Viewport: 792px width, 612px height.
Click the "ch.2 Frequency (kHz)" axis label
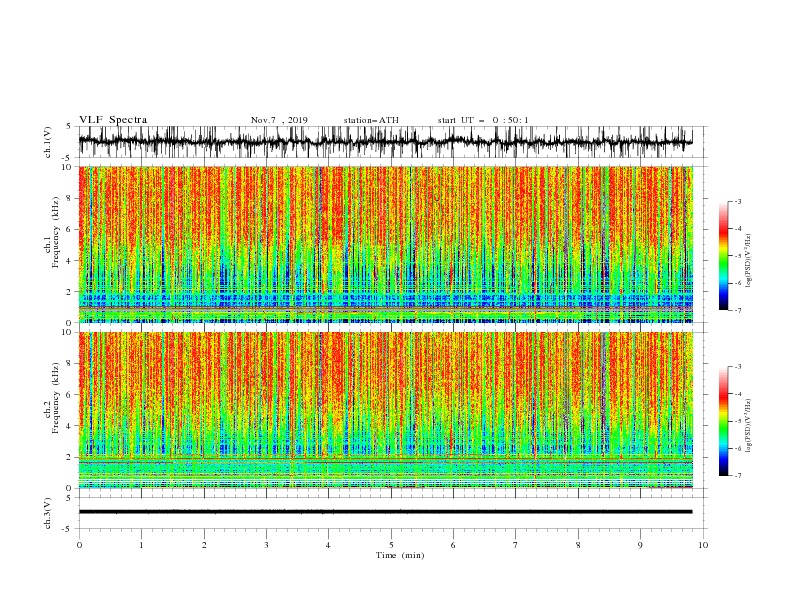click(x=52, y=398)
